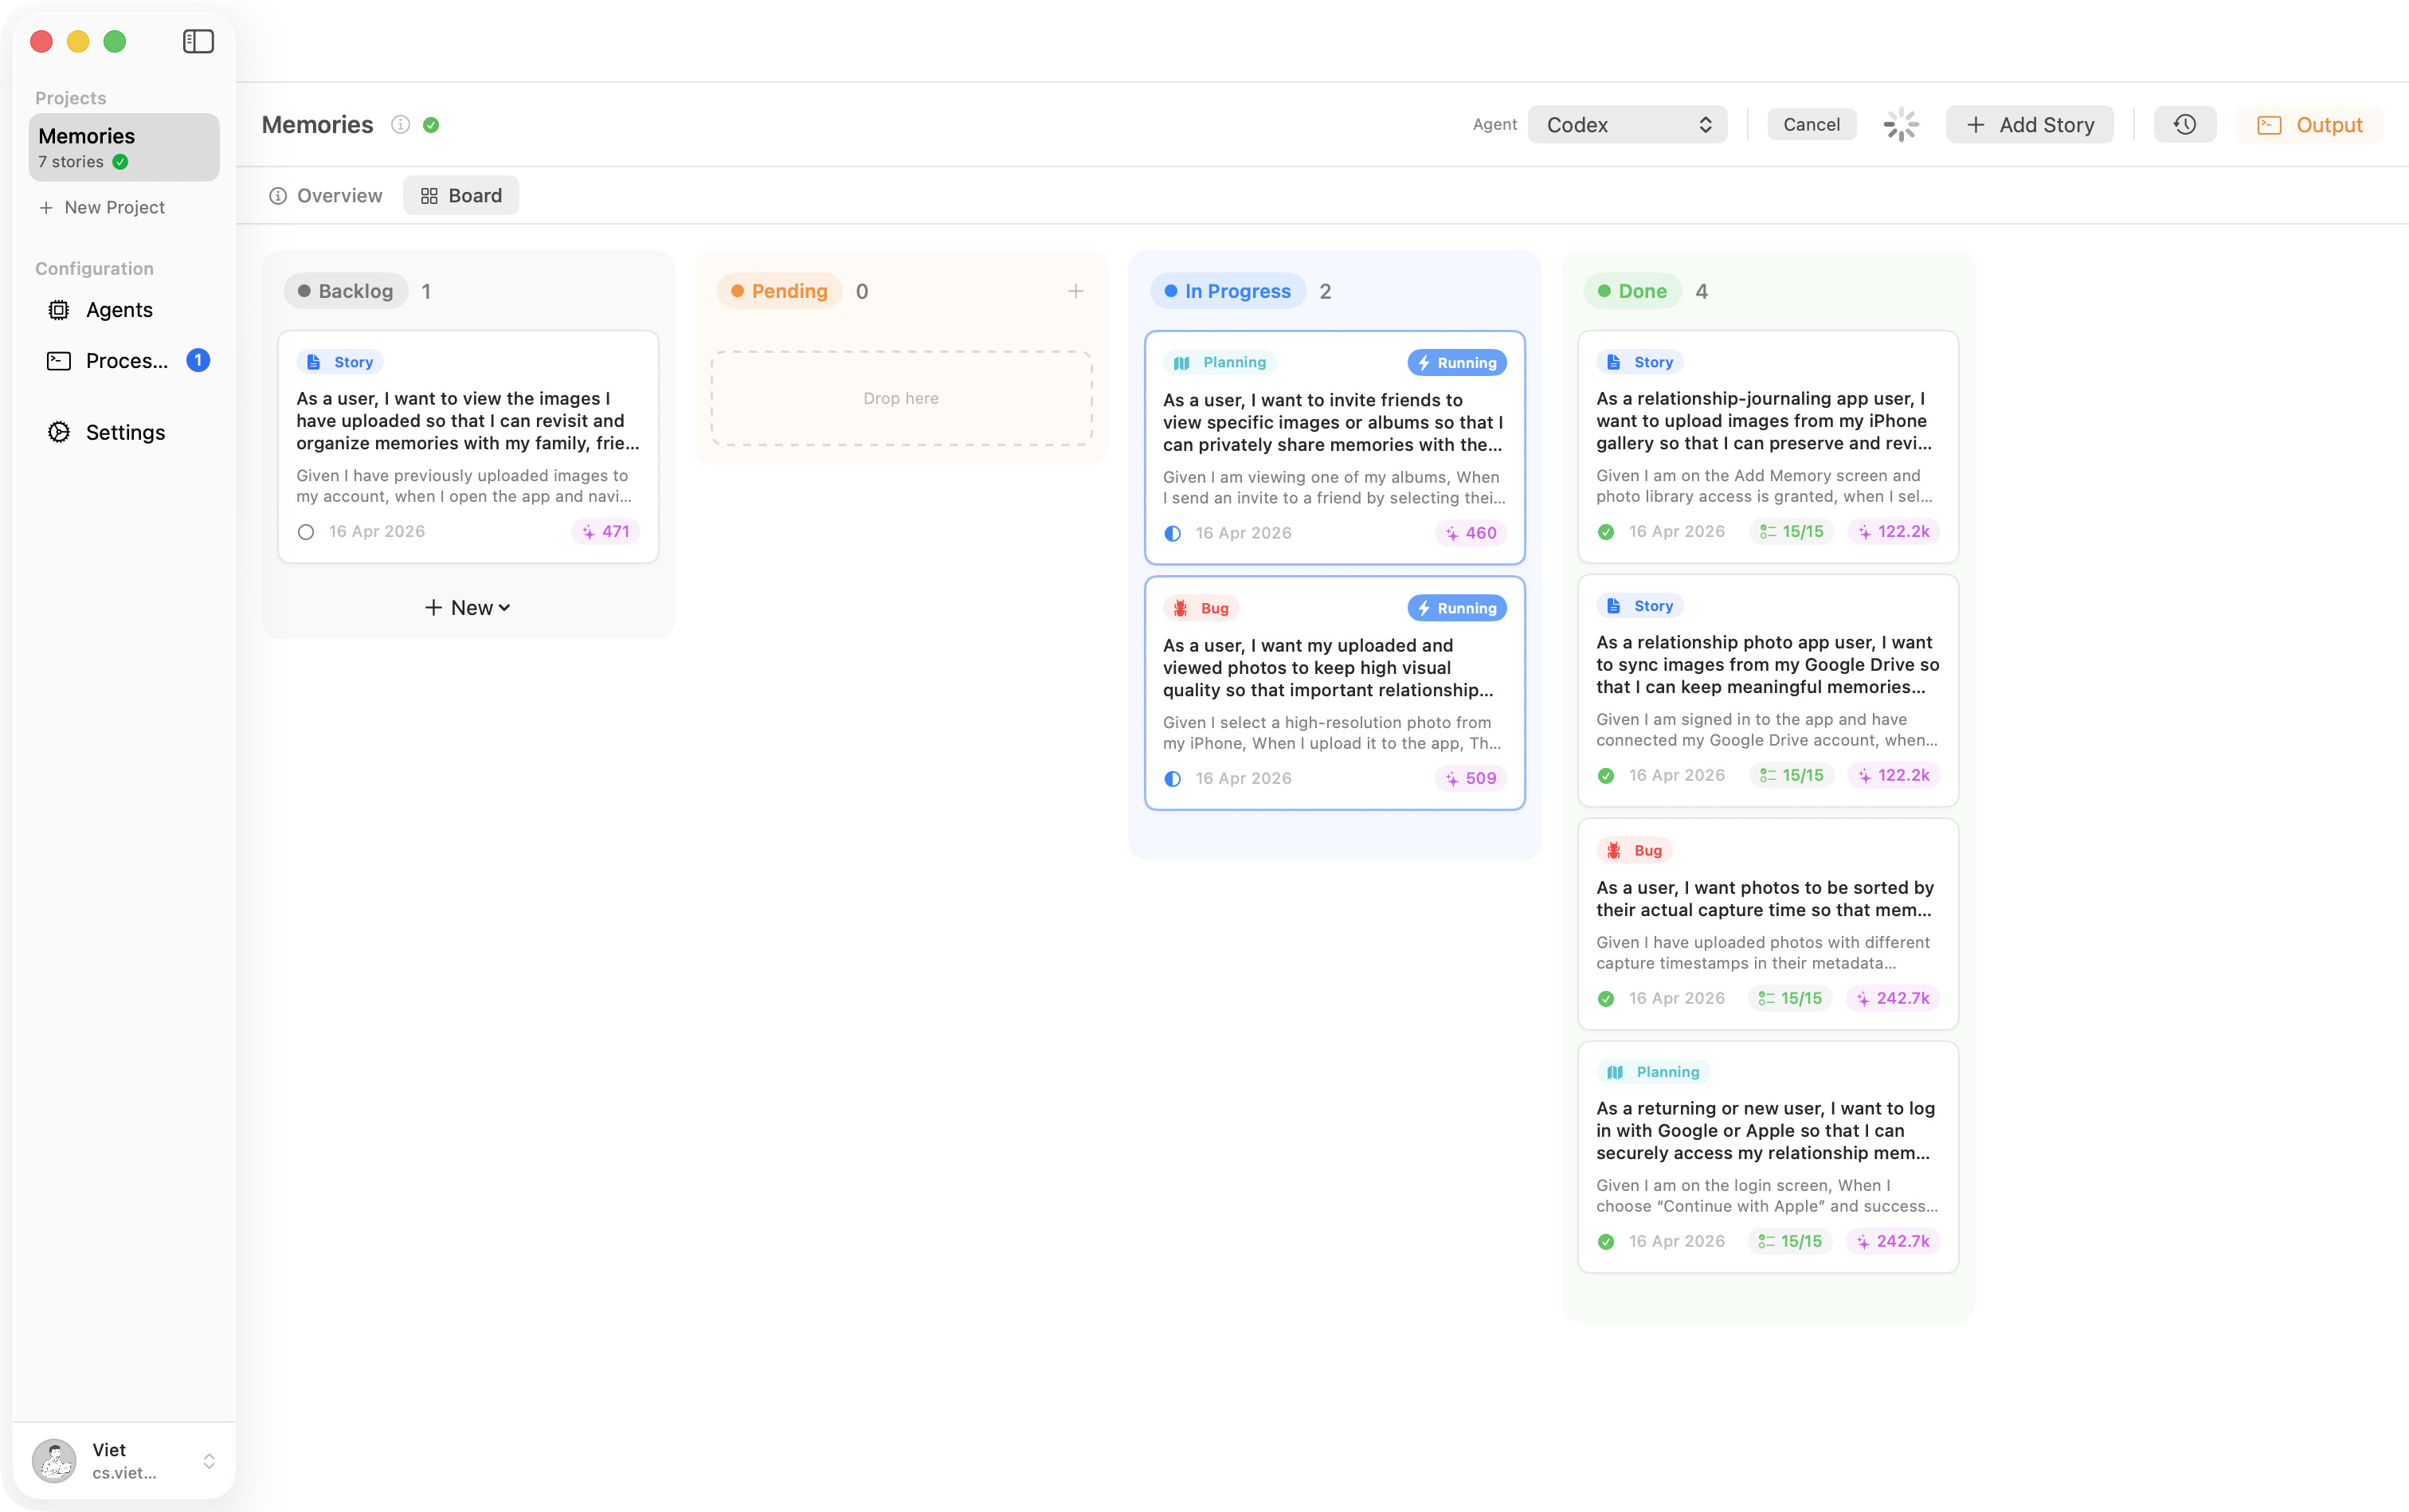Open the capture time sorting bug card
Screen dimensions: 2409x1512
click(1767, 924)
